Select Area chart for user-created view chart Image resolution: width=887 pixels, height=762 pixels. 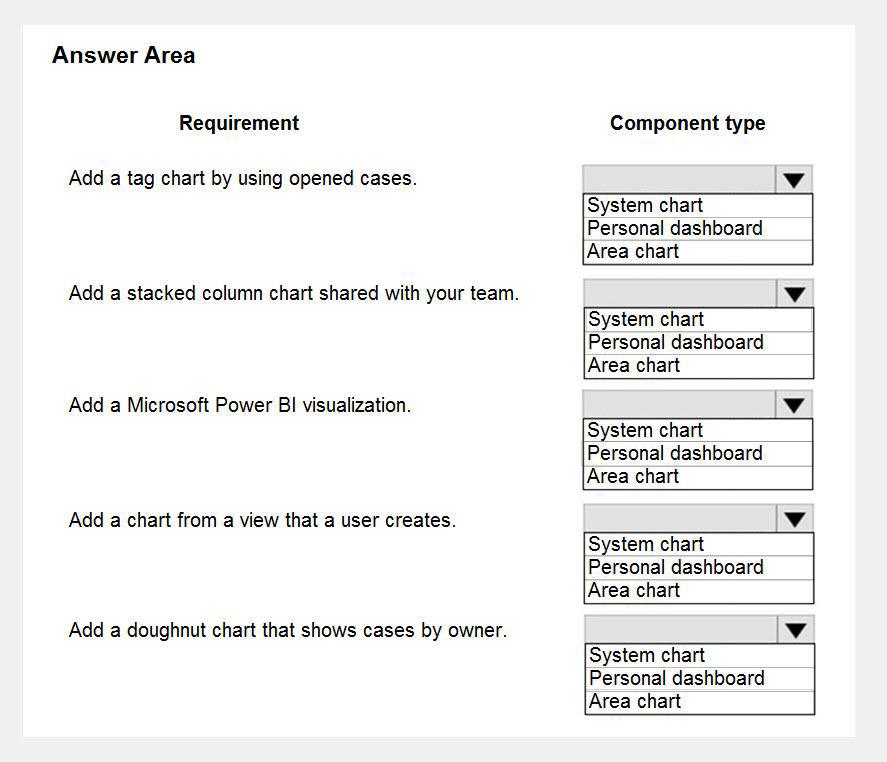tap(635, 591)
